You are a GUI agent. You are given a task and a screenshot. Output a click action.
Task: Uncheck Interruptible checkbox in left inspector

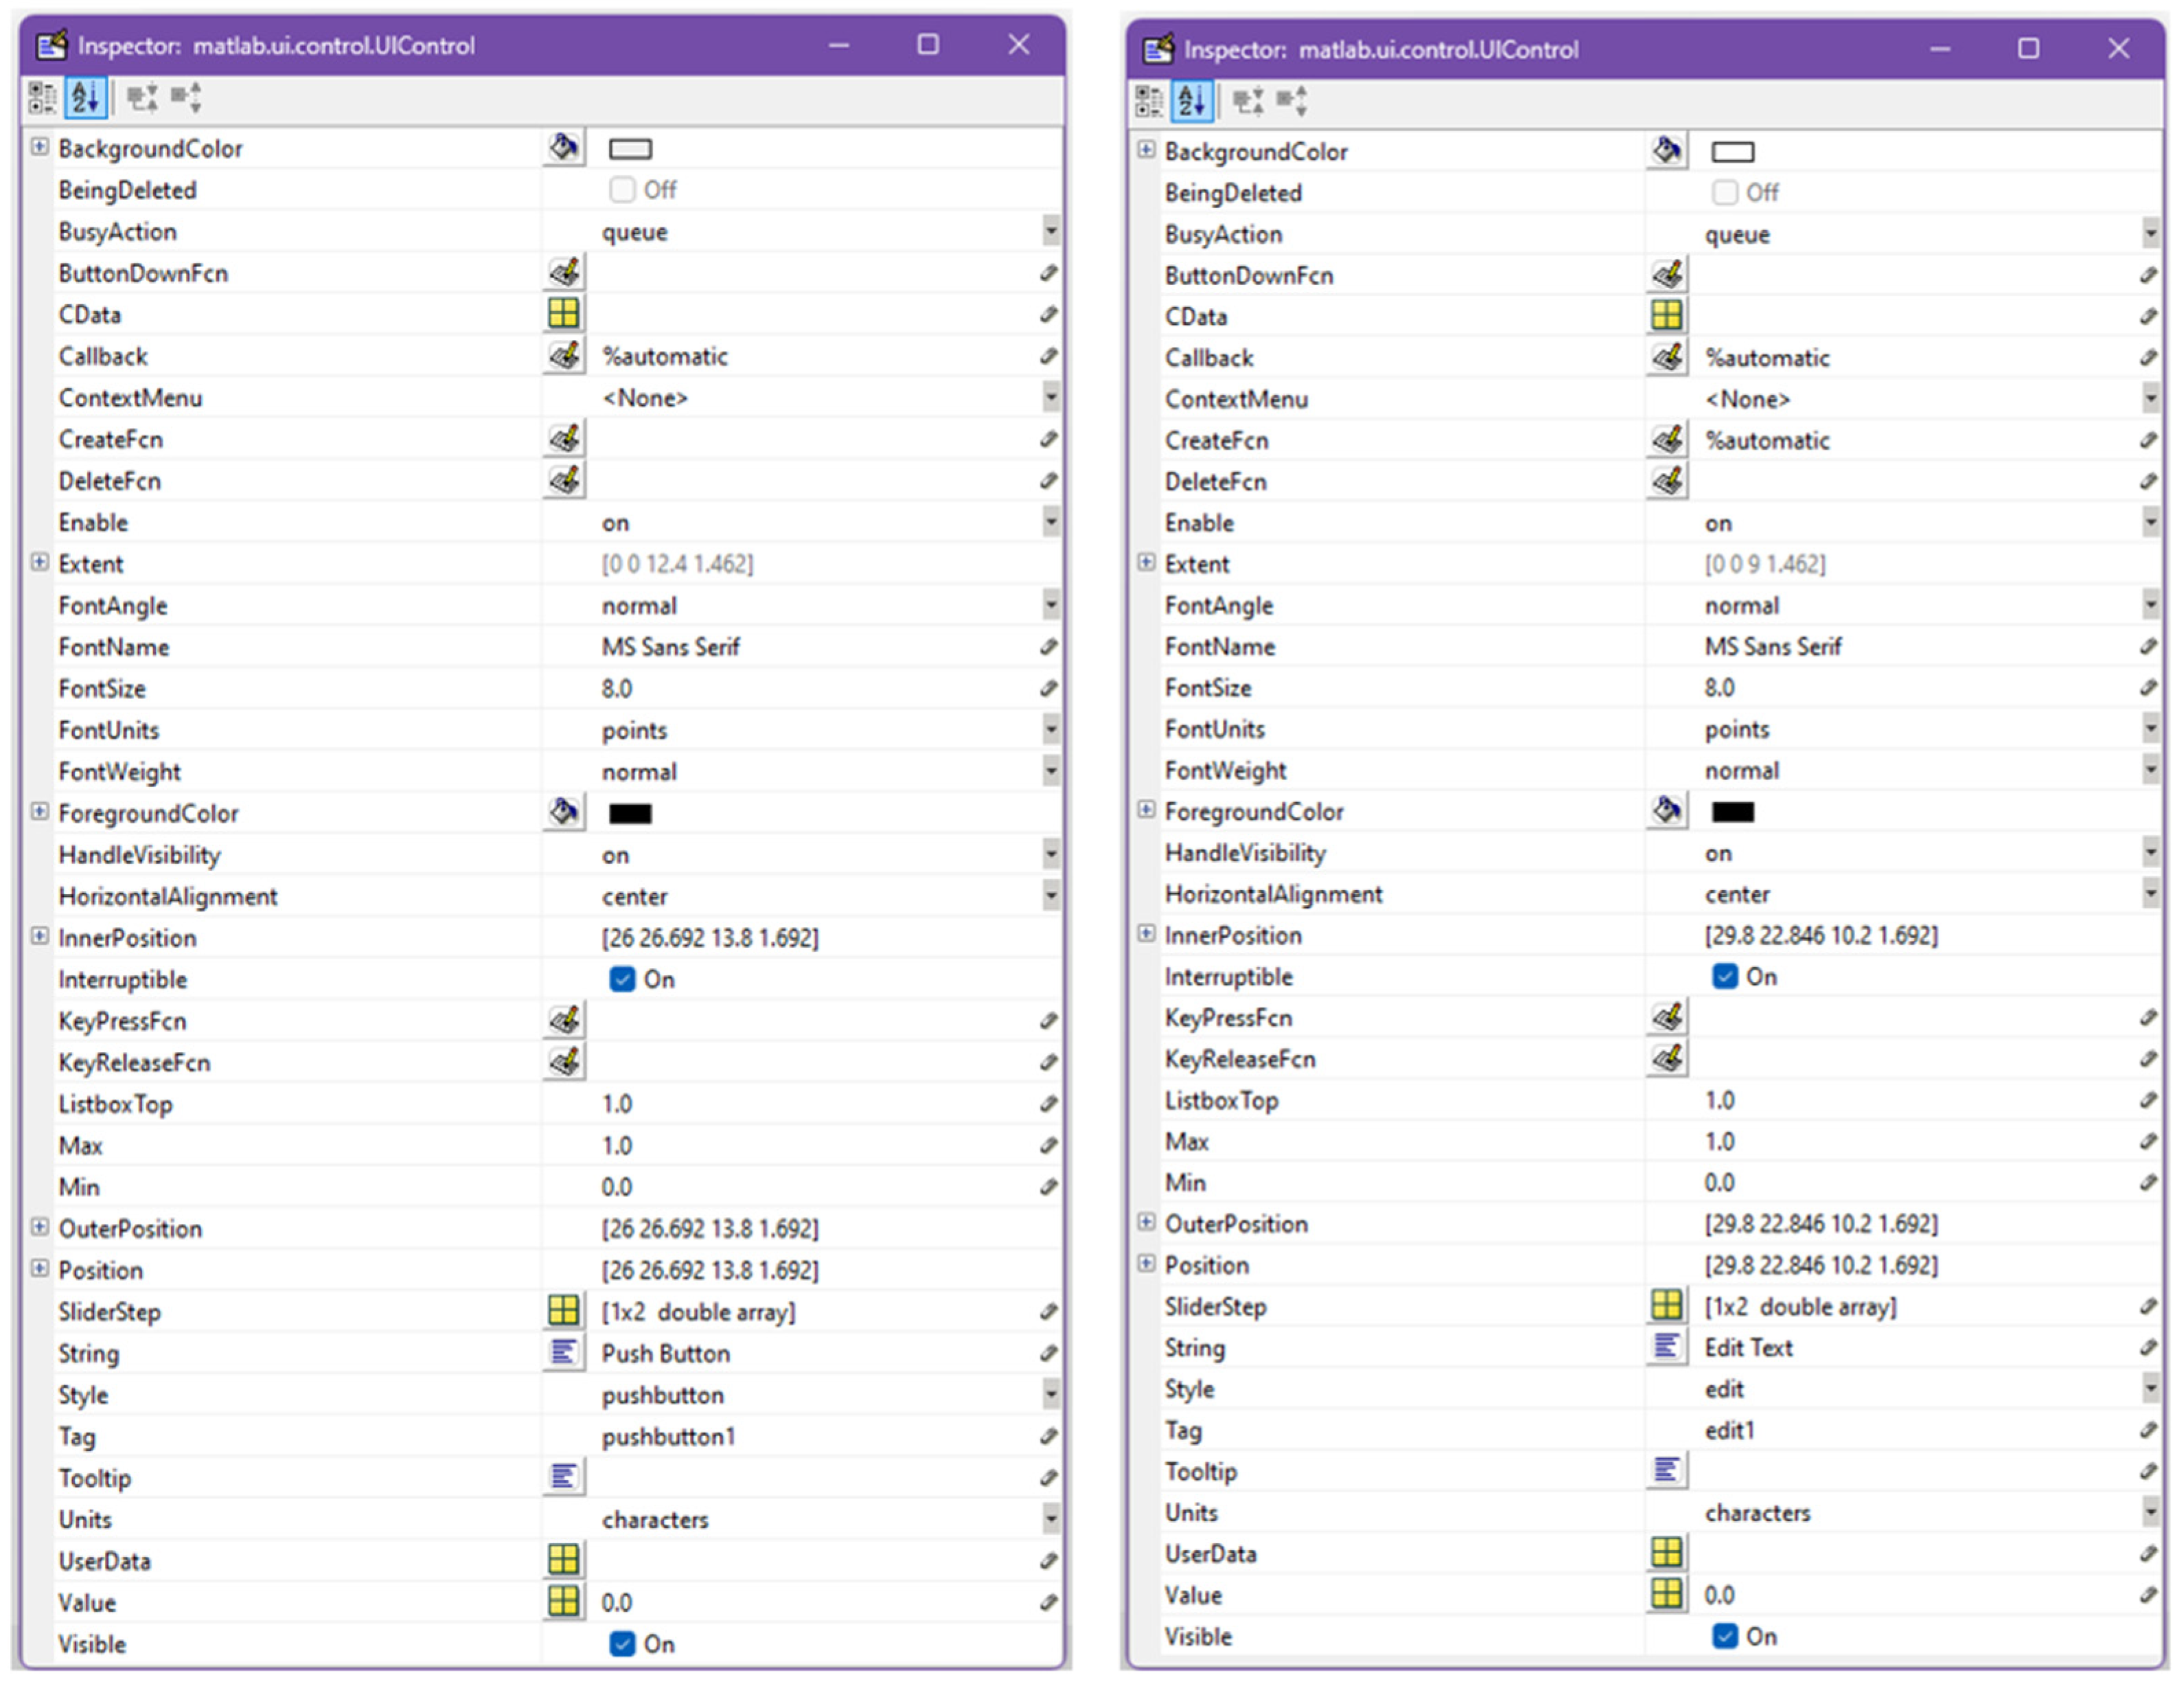(x=622, y=979)
